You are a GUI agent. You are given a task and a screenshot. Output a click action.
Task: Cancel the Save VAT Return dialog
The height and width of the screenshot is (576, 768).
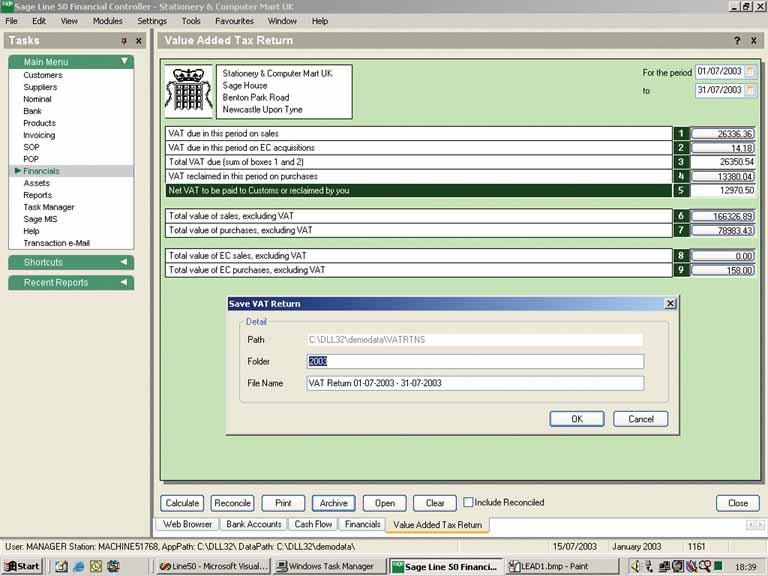[641, 419]
